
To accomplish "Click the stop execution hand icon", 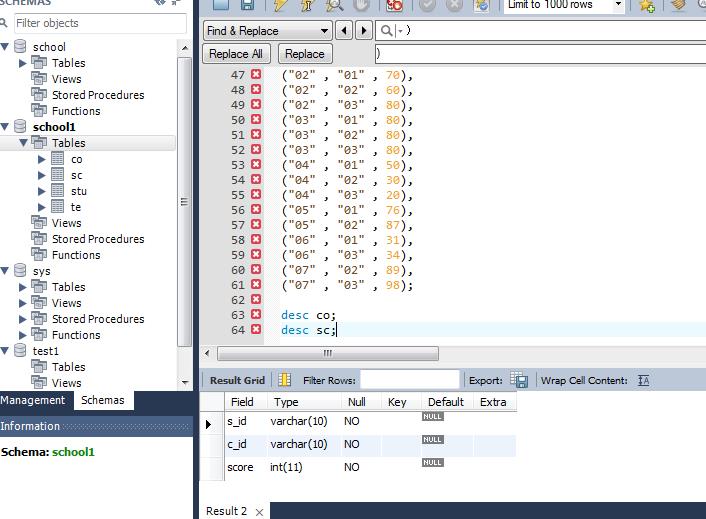I will coord(361,5).
